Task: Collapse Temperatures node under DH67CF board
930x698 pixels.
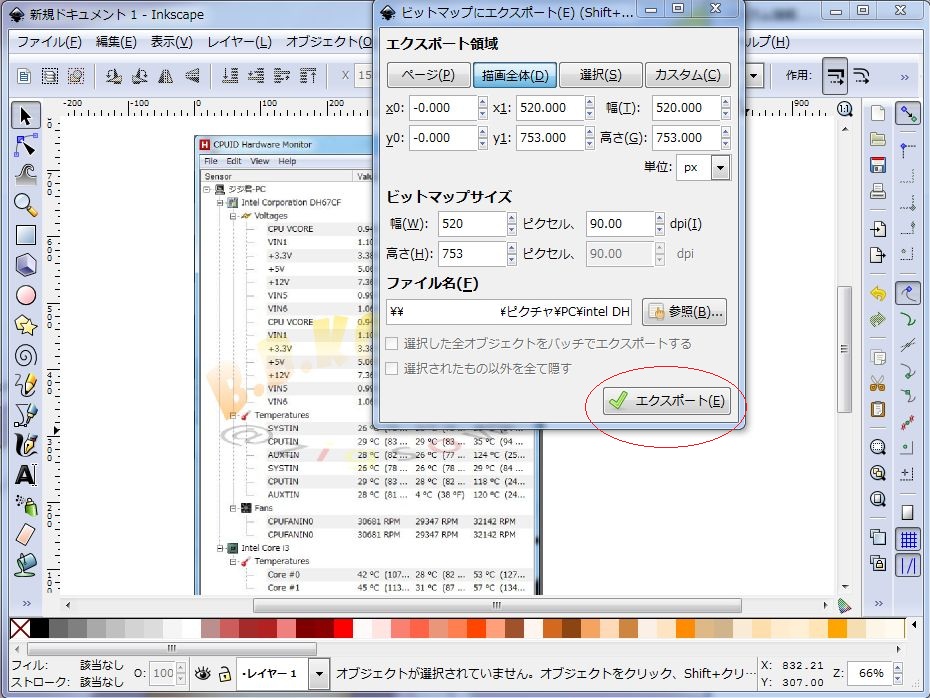Action: 233,416
